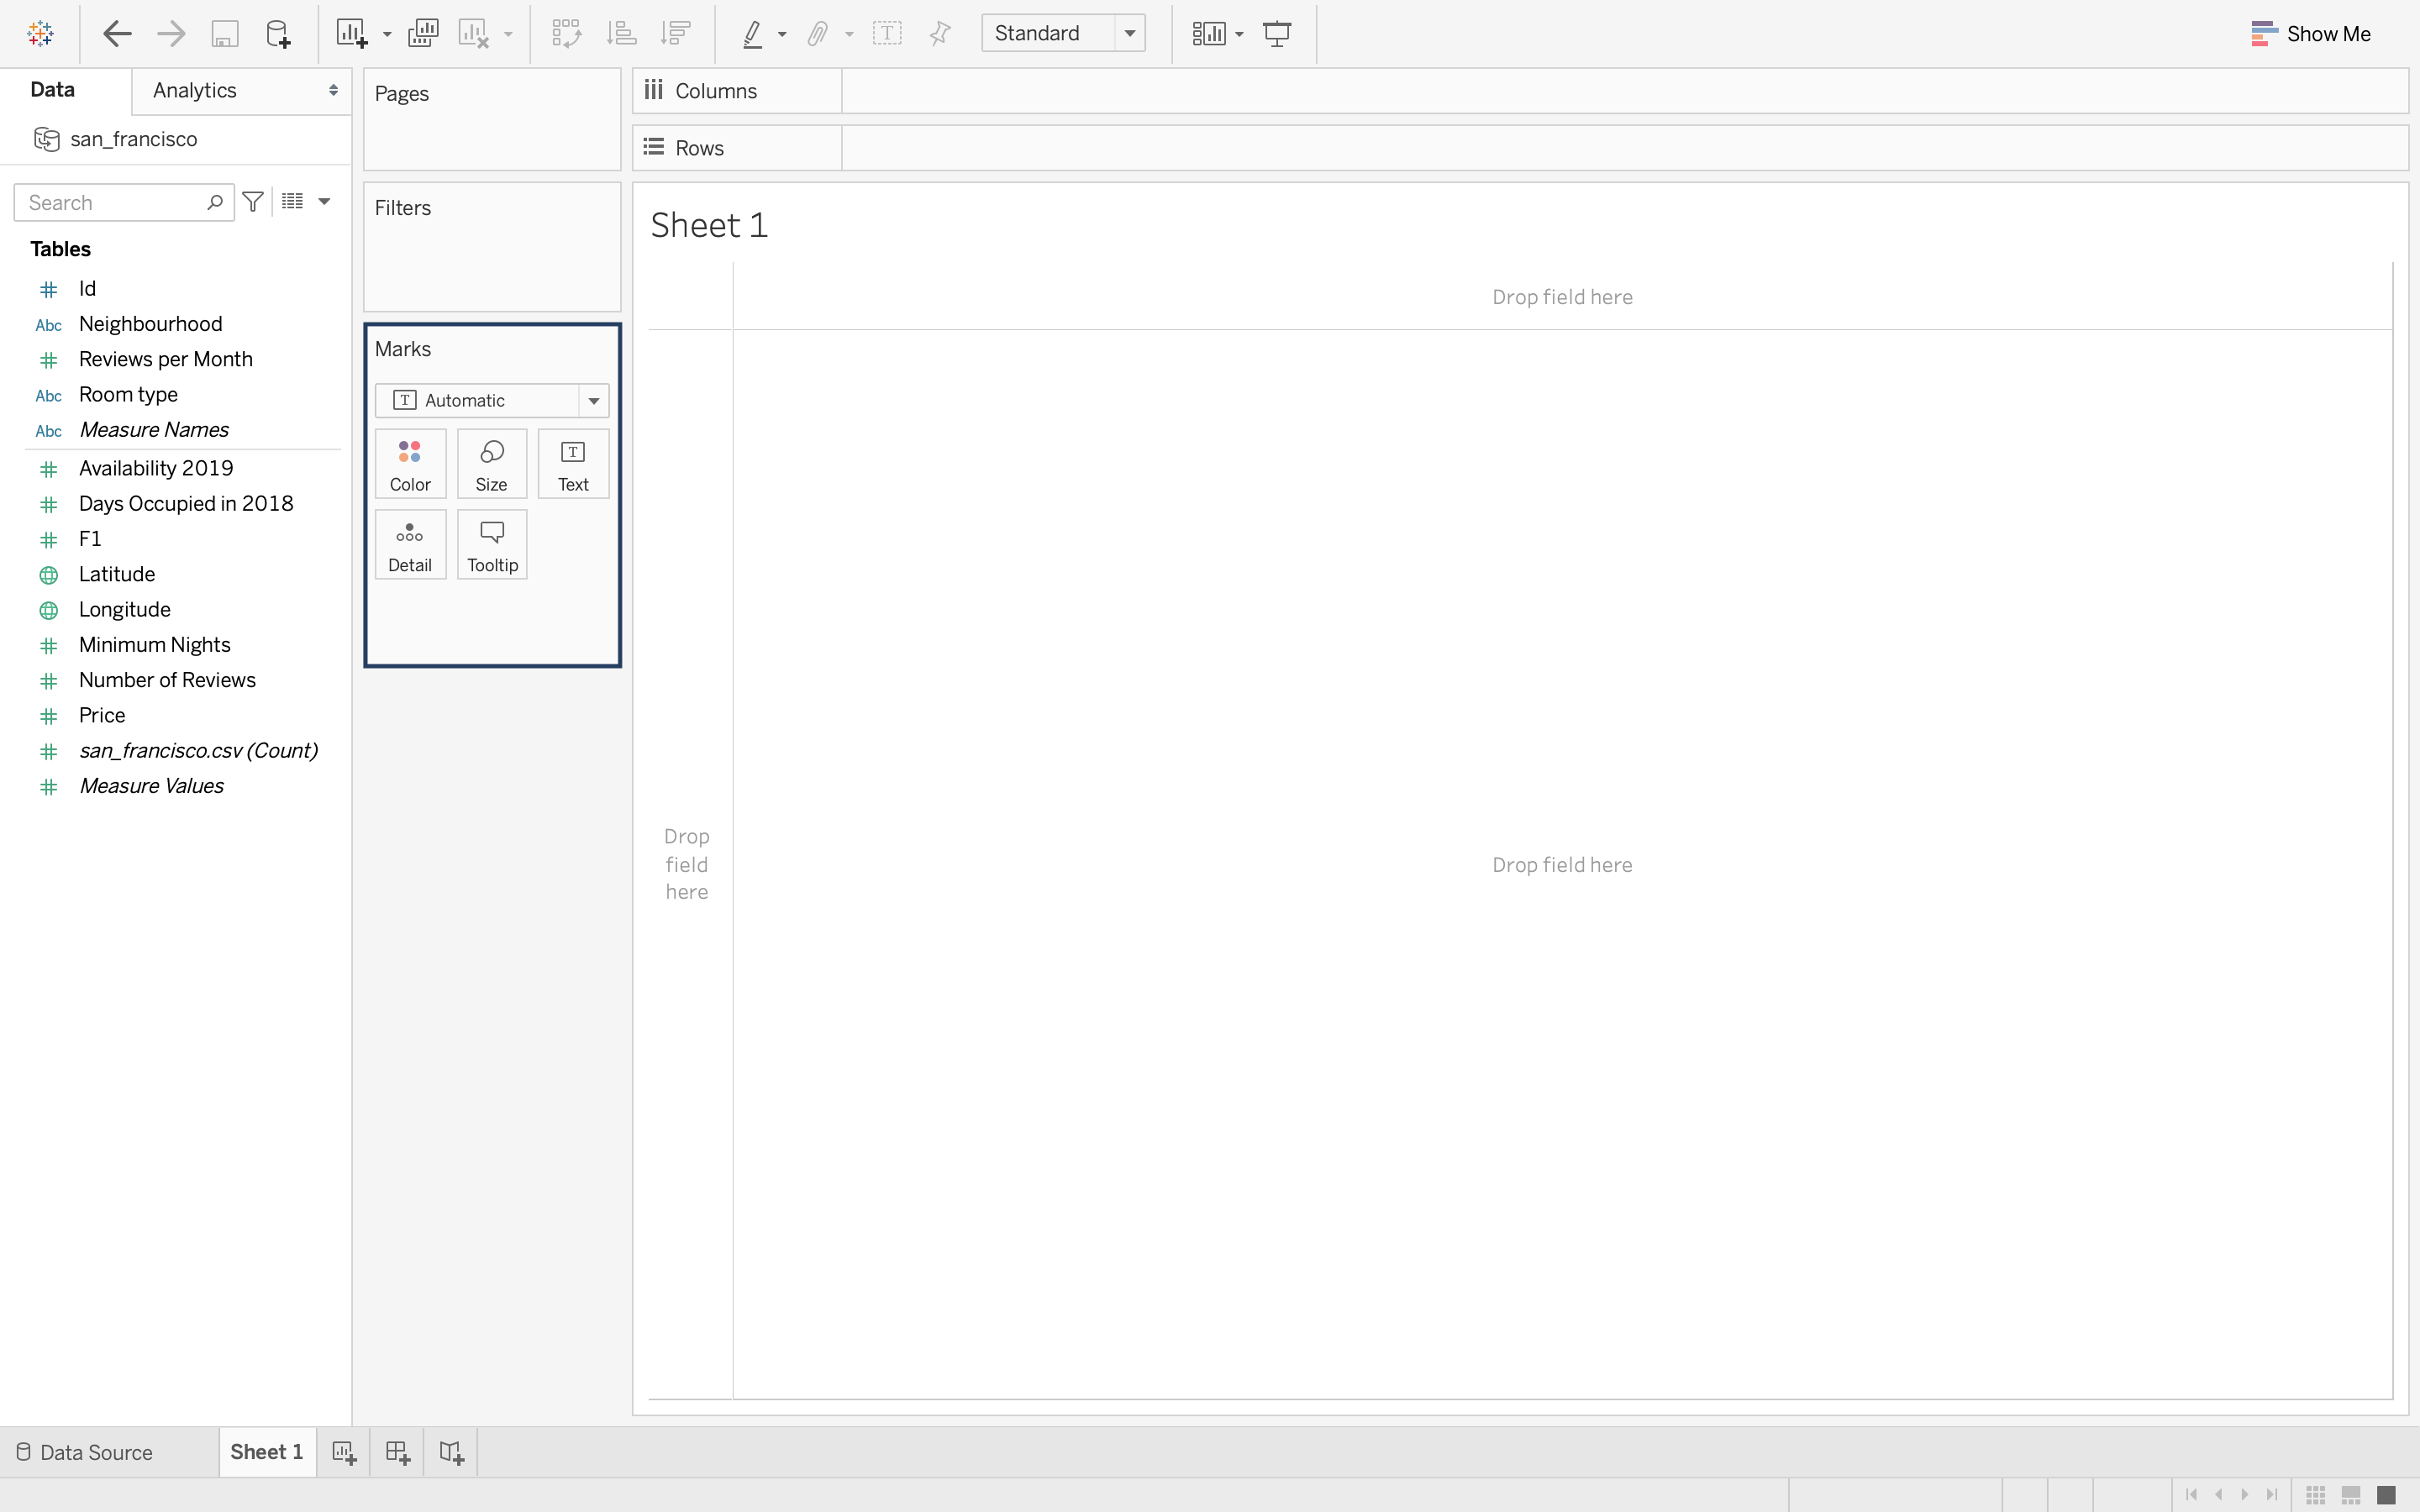Create new worksheet from toolbar icon

tap(351, 34)
